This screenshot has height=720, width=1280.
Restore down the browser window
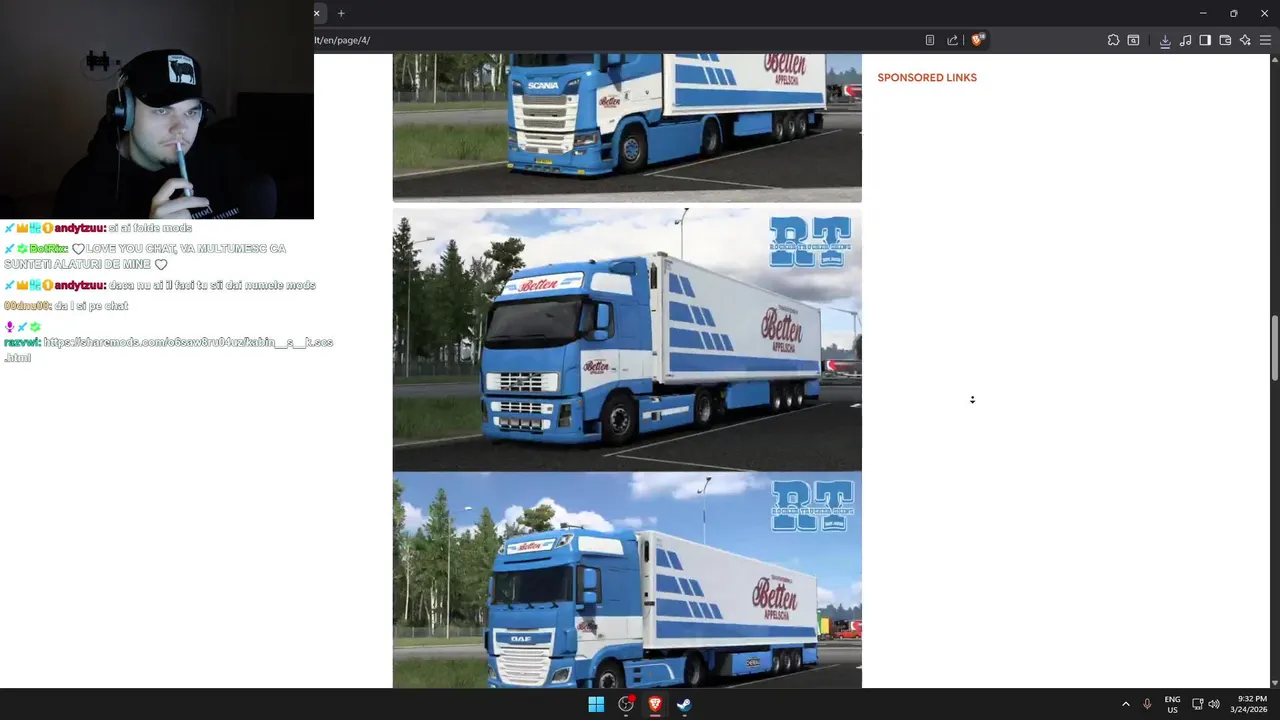pyautogui.click(x=1233, y=13)
